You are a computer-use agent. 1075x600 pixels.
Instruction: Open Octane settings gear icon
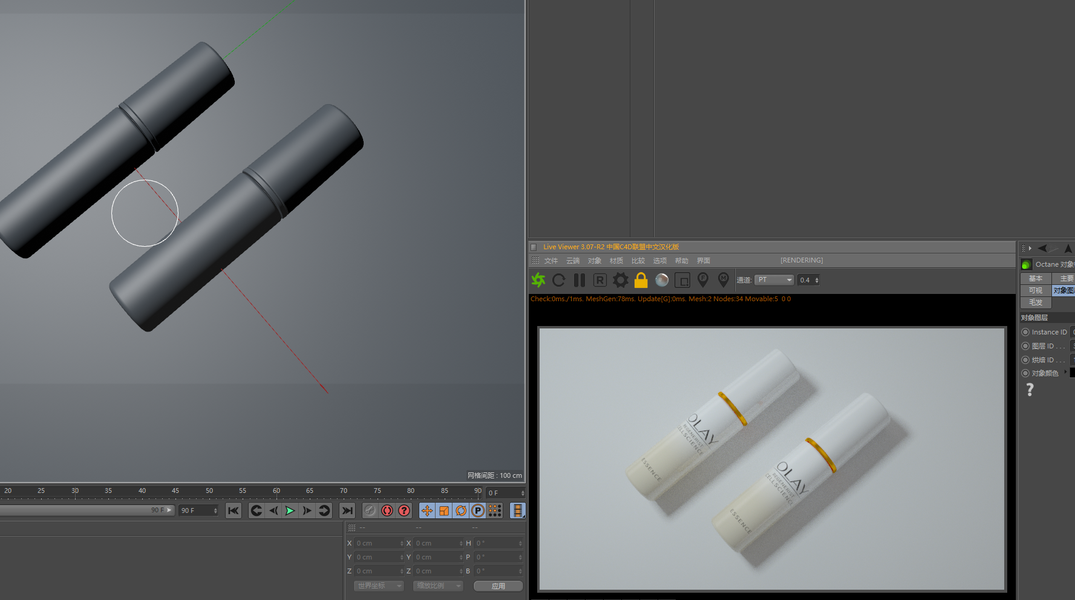pos(620,280)
